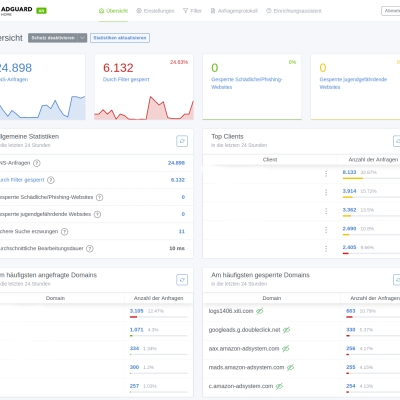Click the Client column header
This screenshot has width=400, height=400.
click(270, 160)
